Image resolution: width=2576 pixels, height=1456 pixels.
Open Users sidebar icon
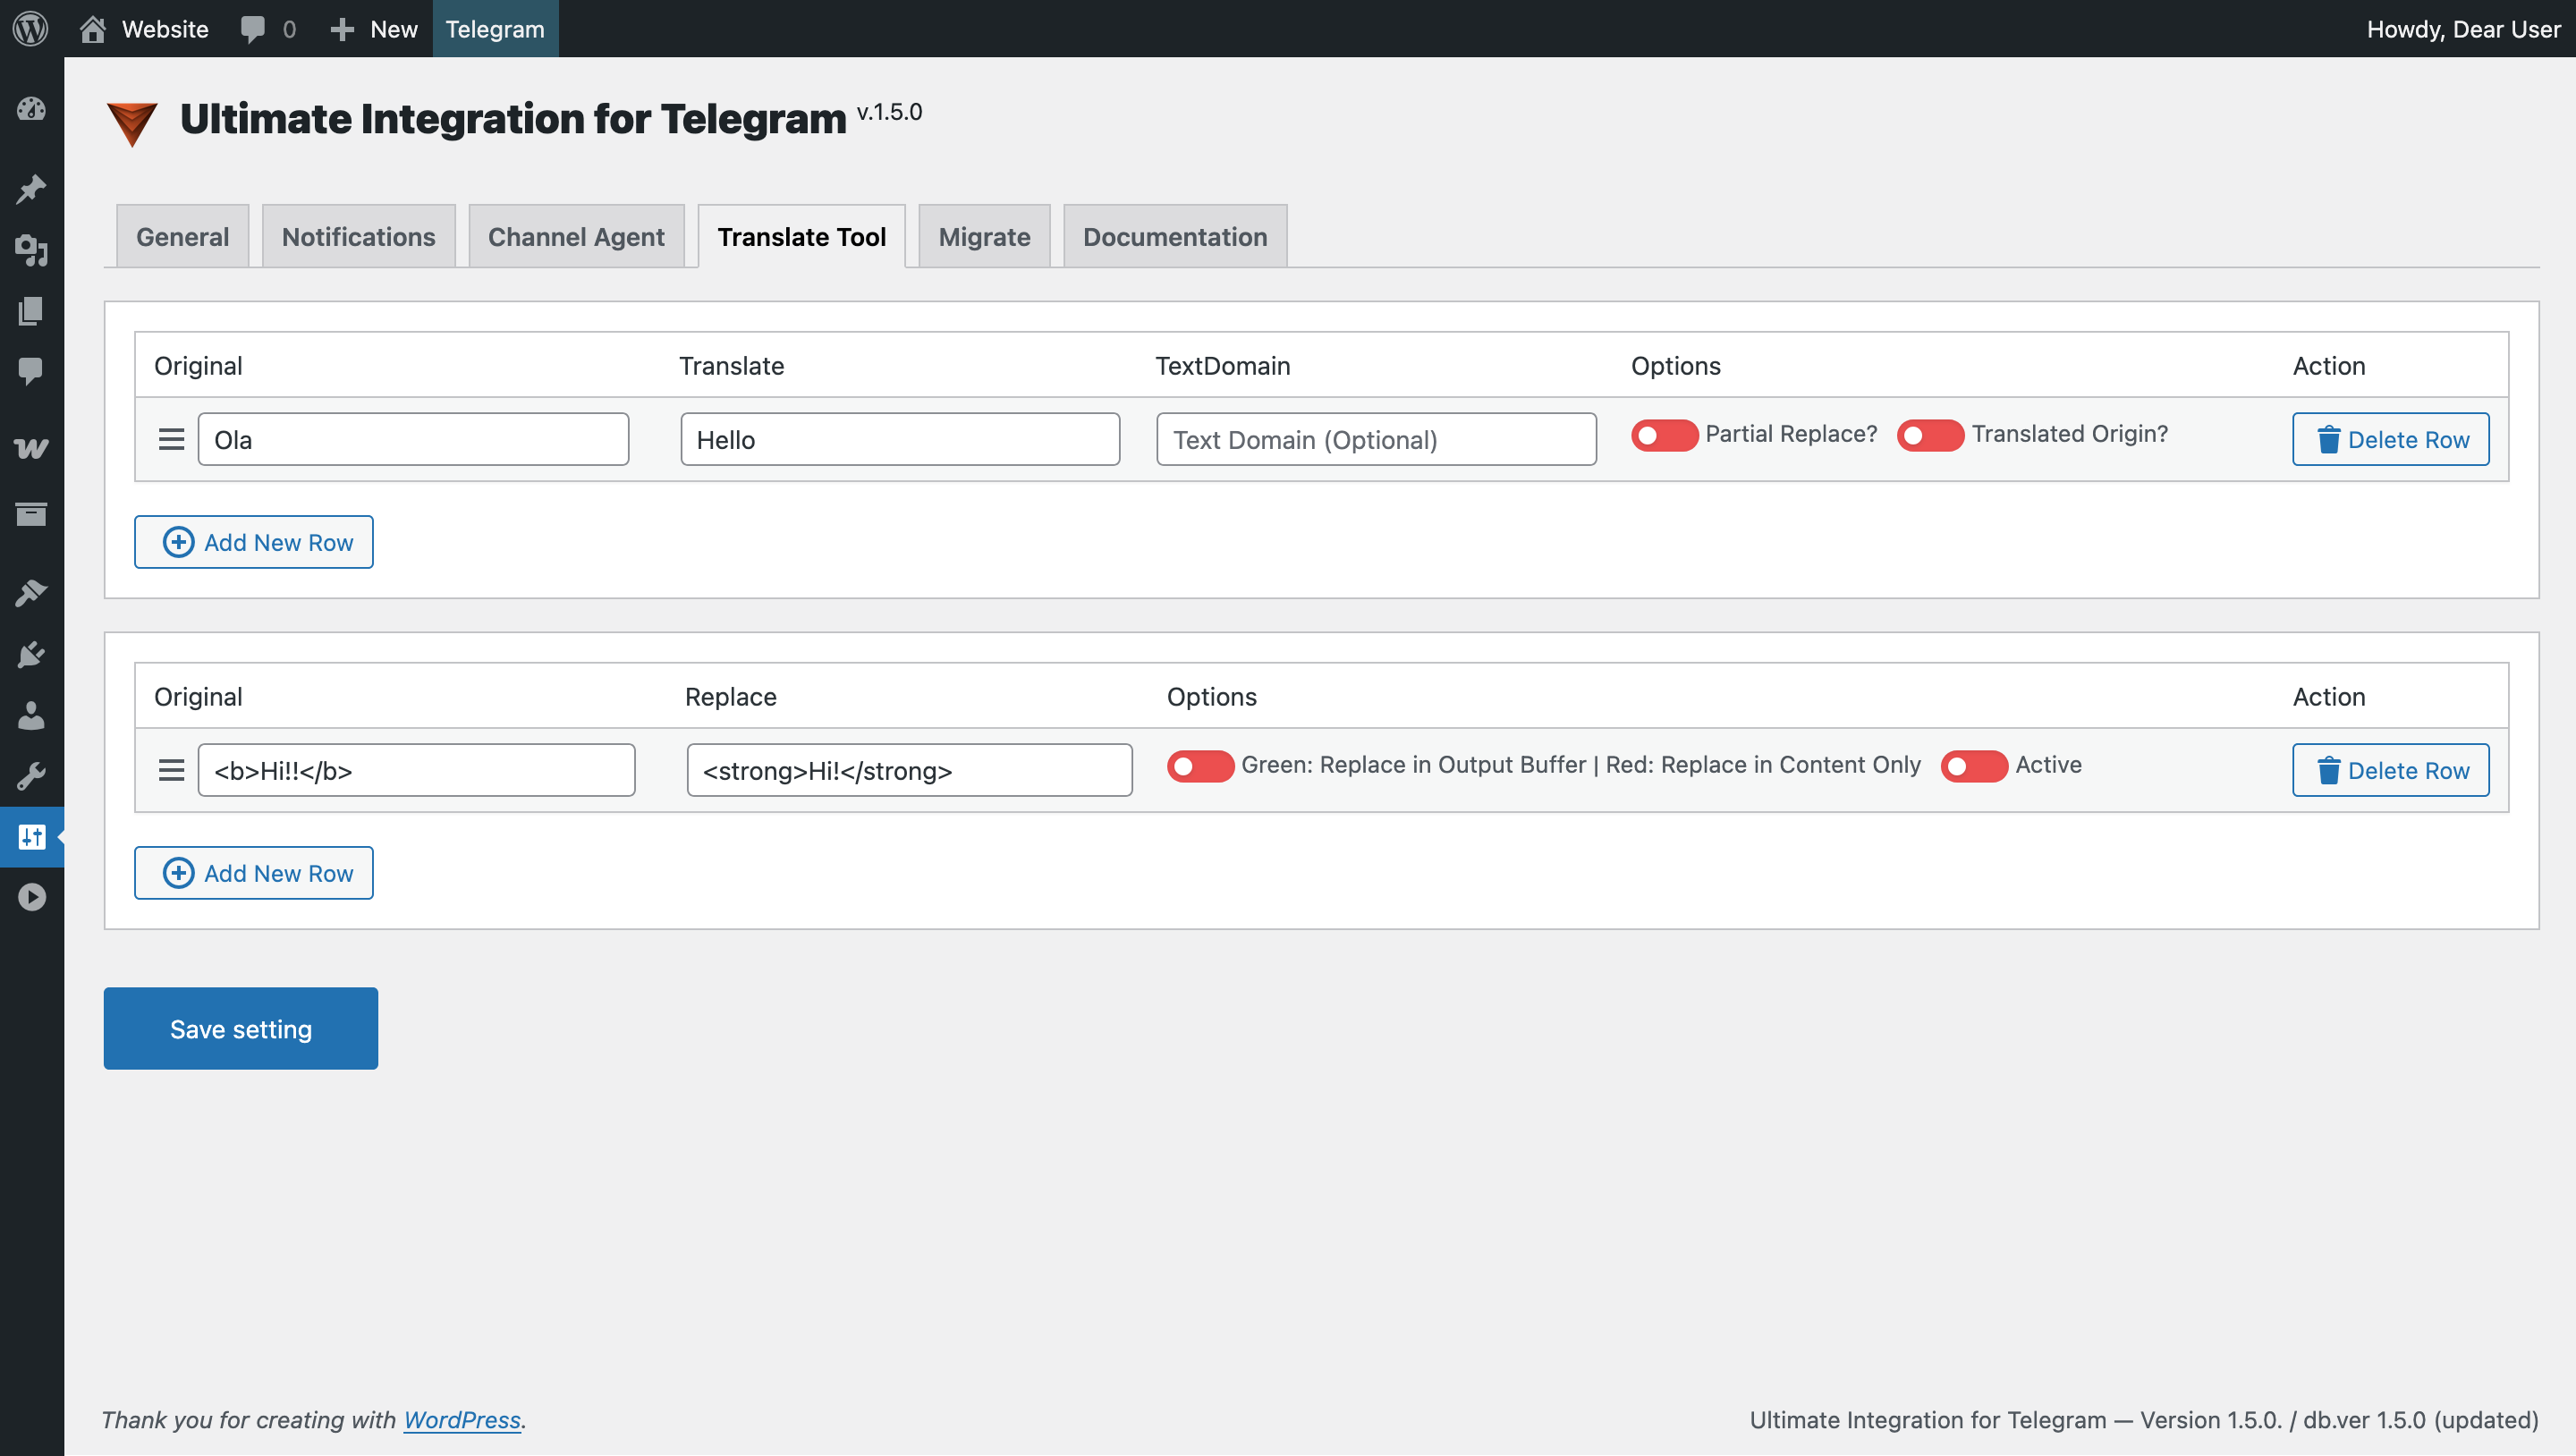(32, 716)
